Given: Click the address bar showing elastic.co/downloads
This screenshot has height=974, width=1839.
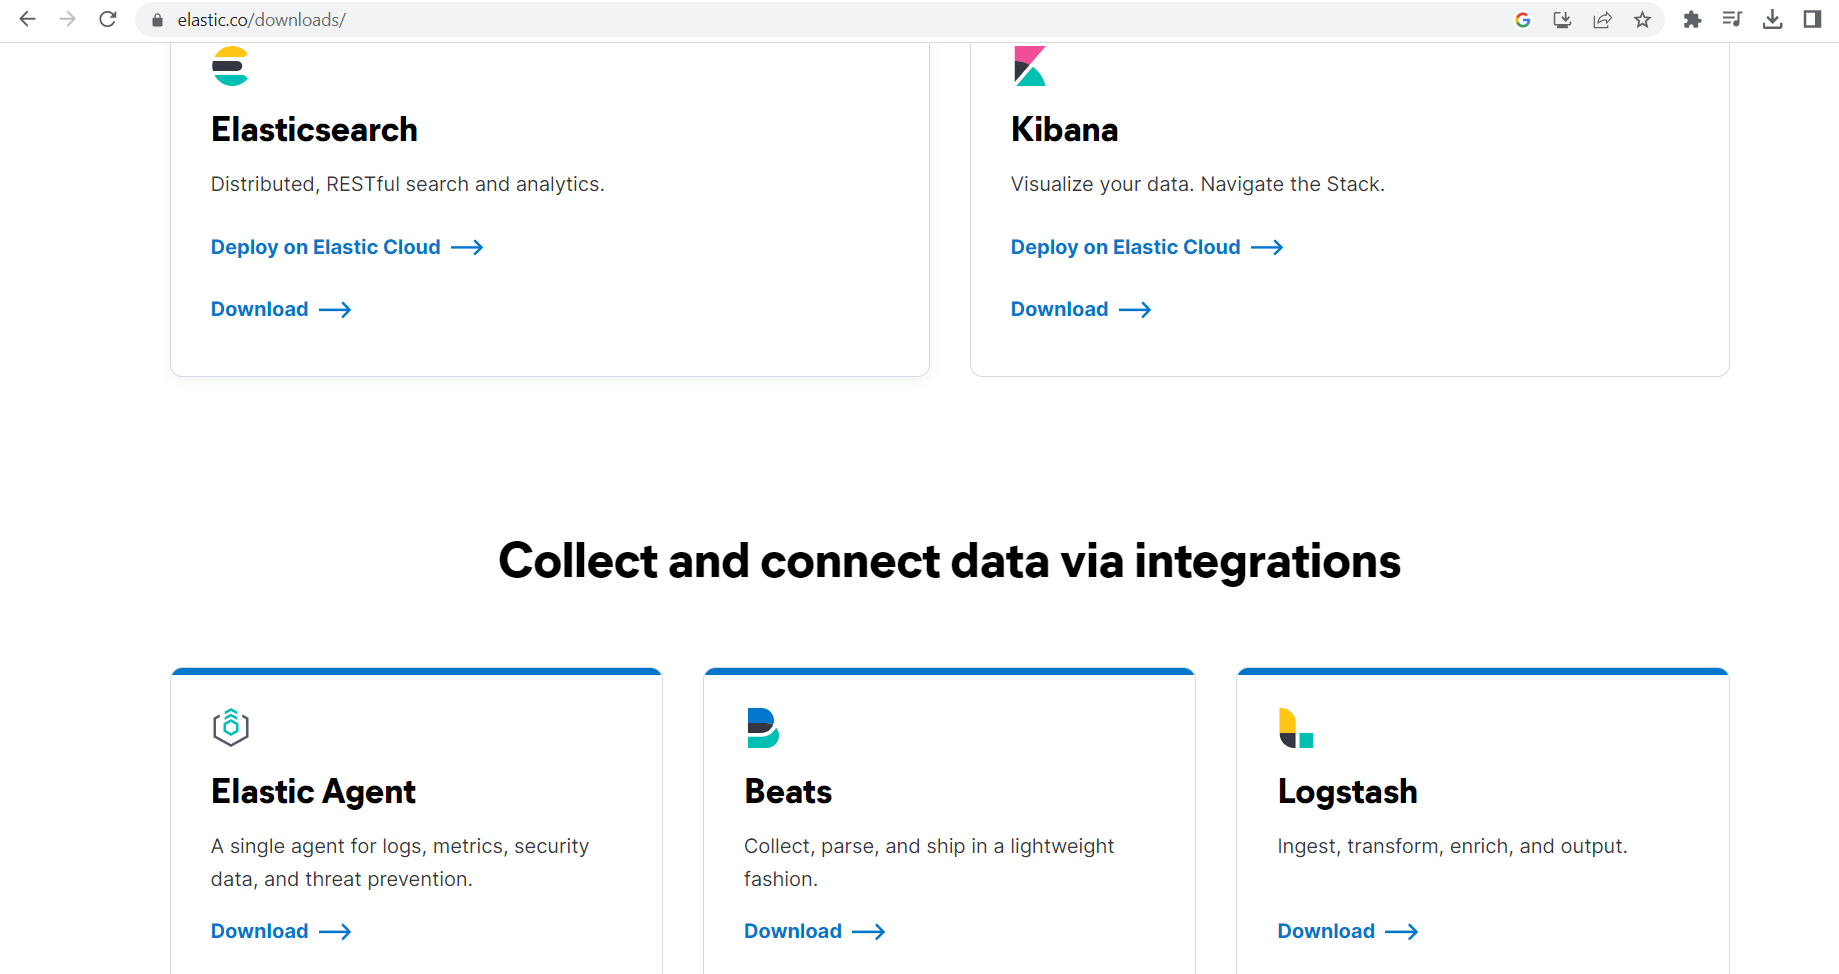Looking at the screenshot, I should [x=260, y=19].
